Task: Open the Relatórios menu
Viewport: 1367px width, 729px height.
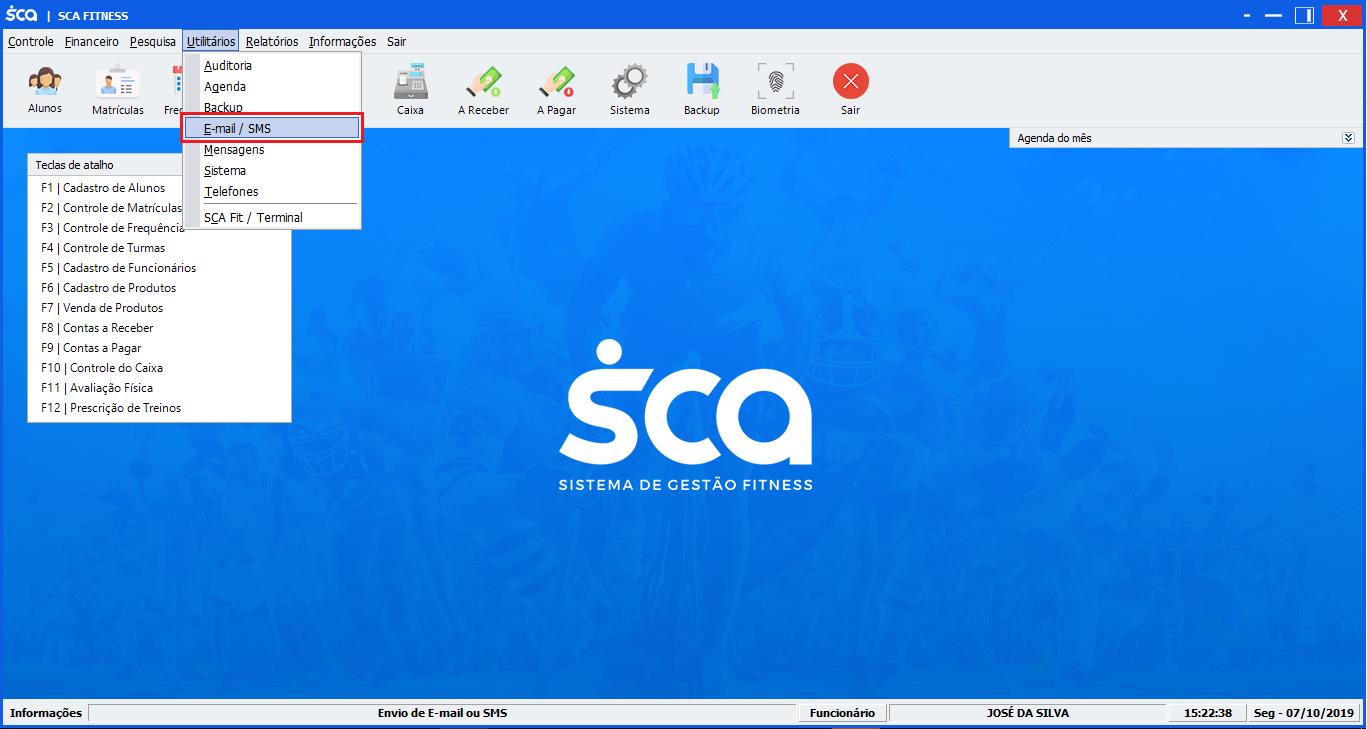Action: 272,42
